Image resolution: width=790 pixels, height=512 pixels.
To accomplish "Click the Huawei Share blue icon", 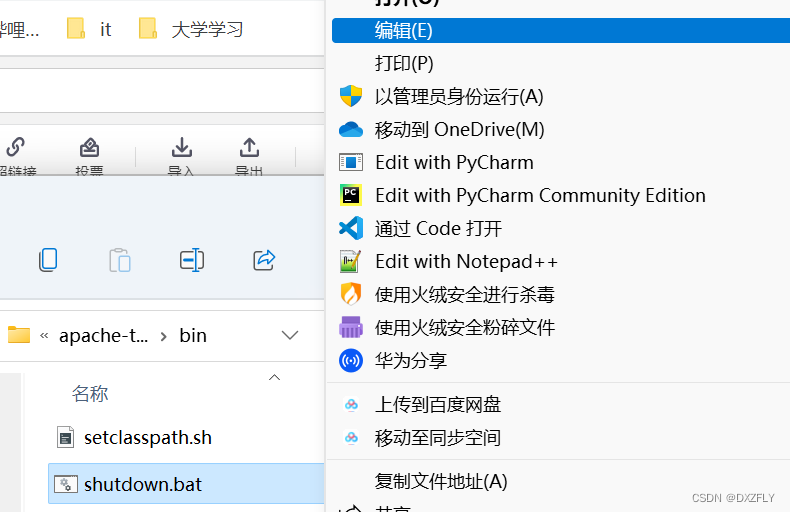I will point(351,360).
